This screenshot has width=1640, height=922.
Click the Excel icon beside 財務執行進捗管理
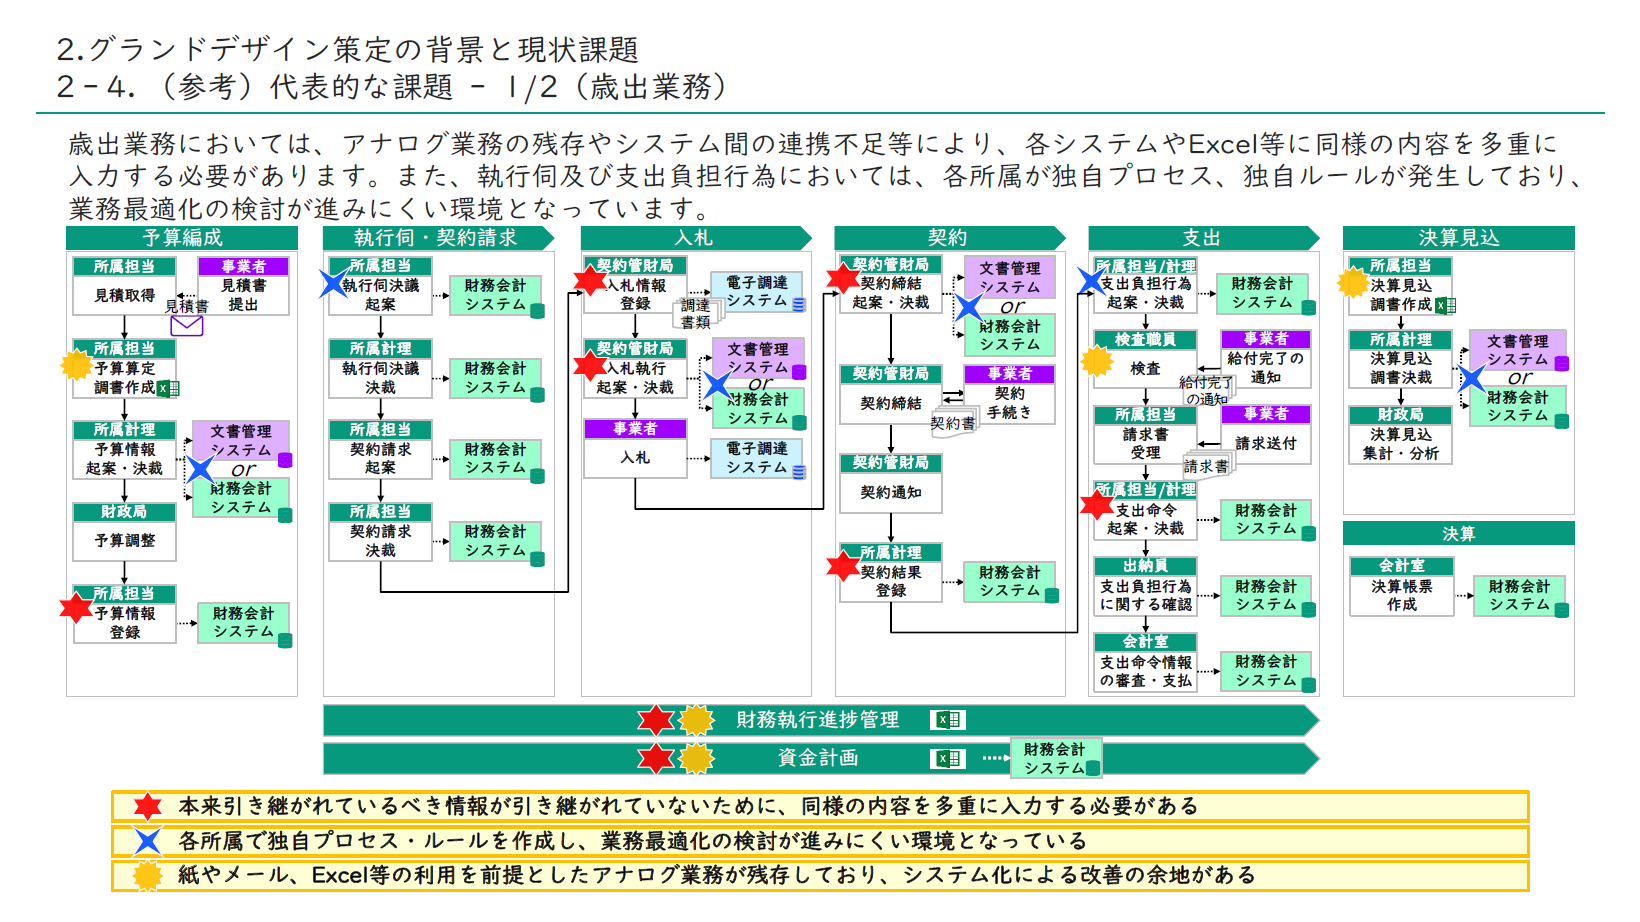[947, 720]
